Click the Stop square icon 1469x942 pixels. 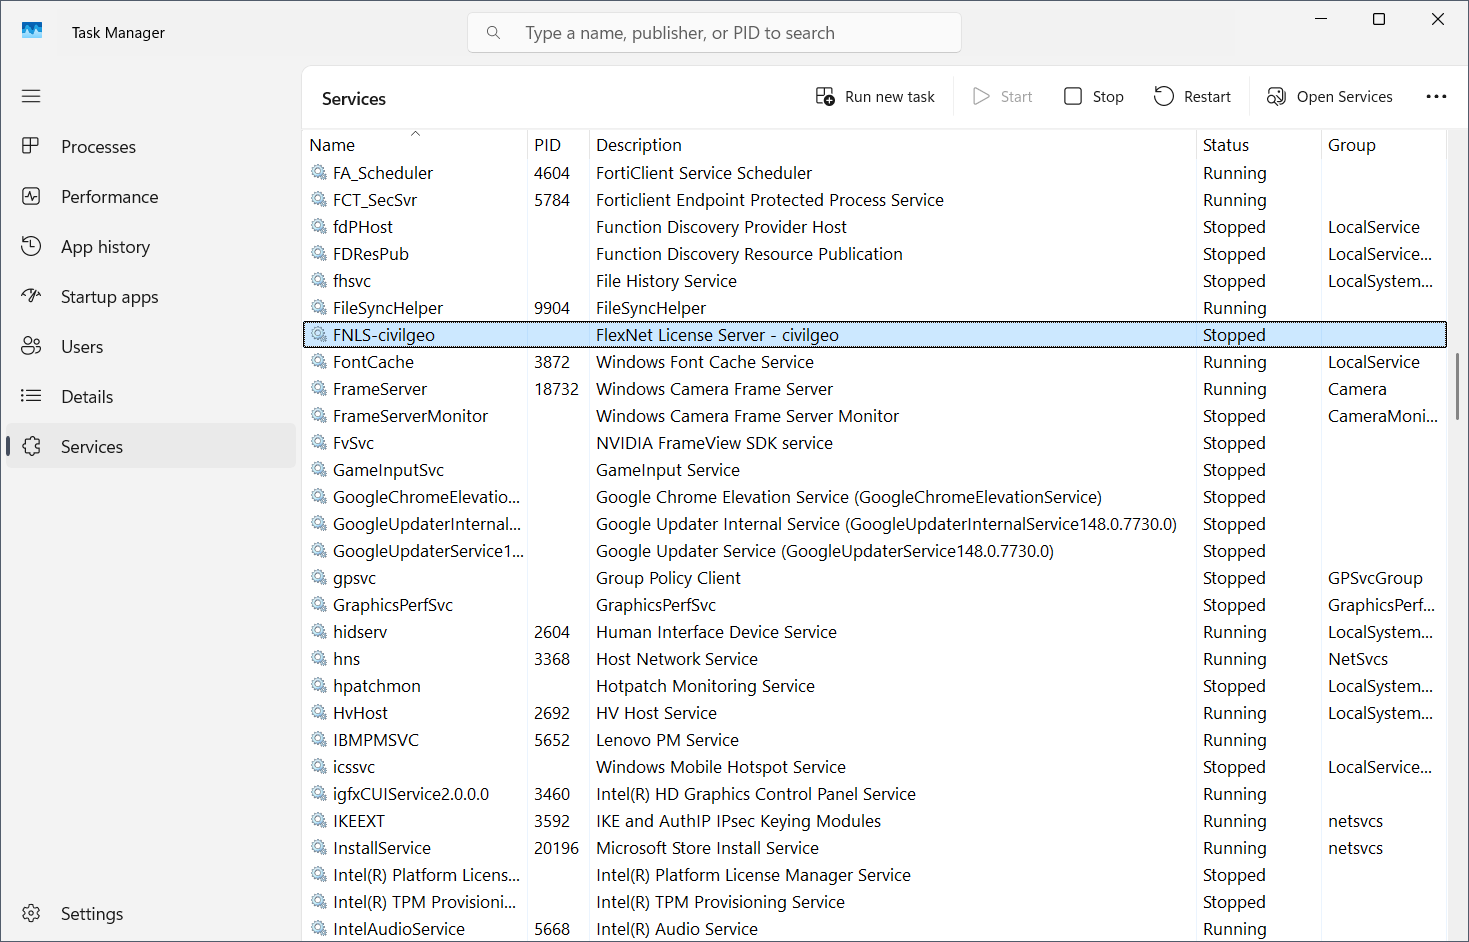[1073, 96]
